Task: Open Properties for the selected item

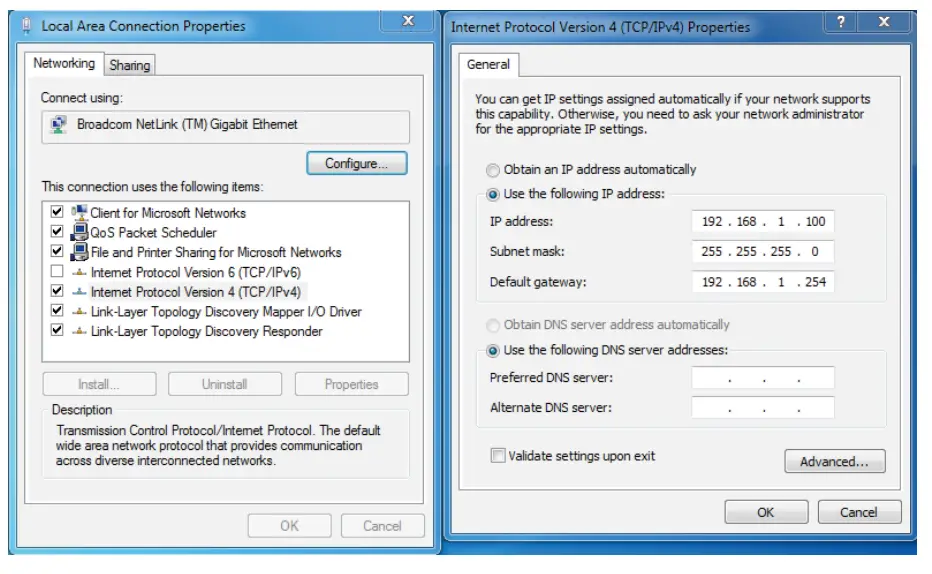Action: coord(351,384)
